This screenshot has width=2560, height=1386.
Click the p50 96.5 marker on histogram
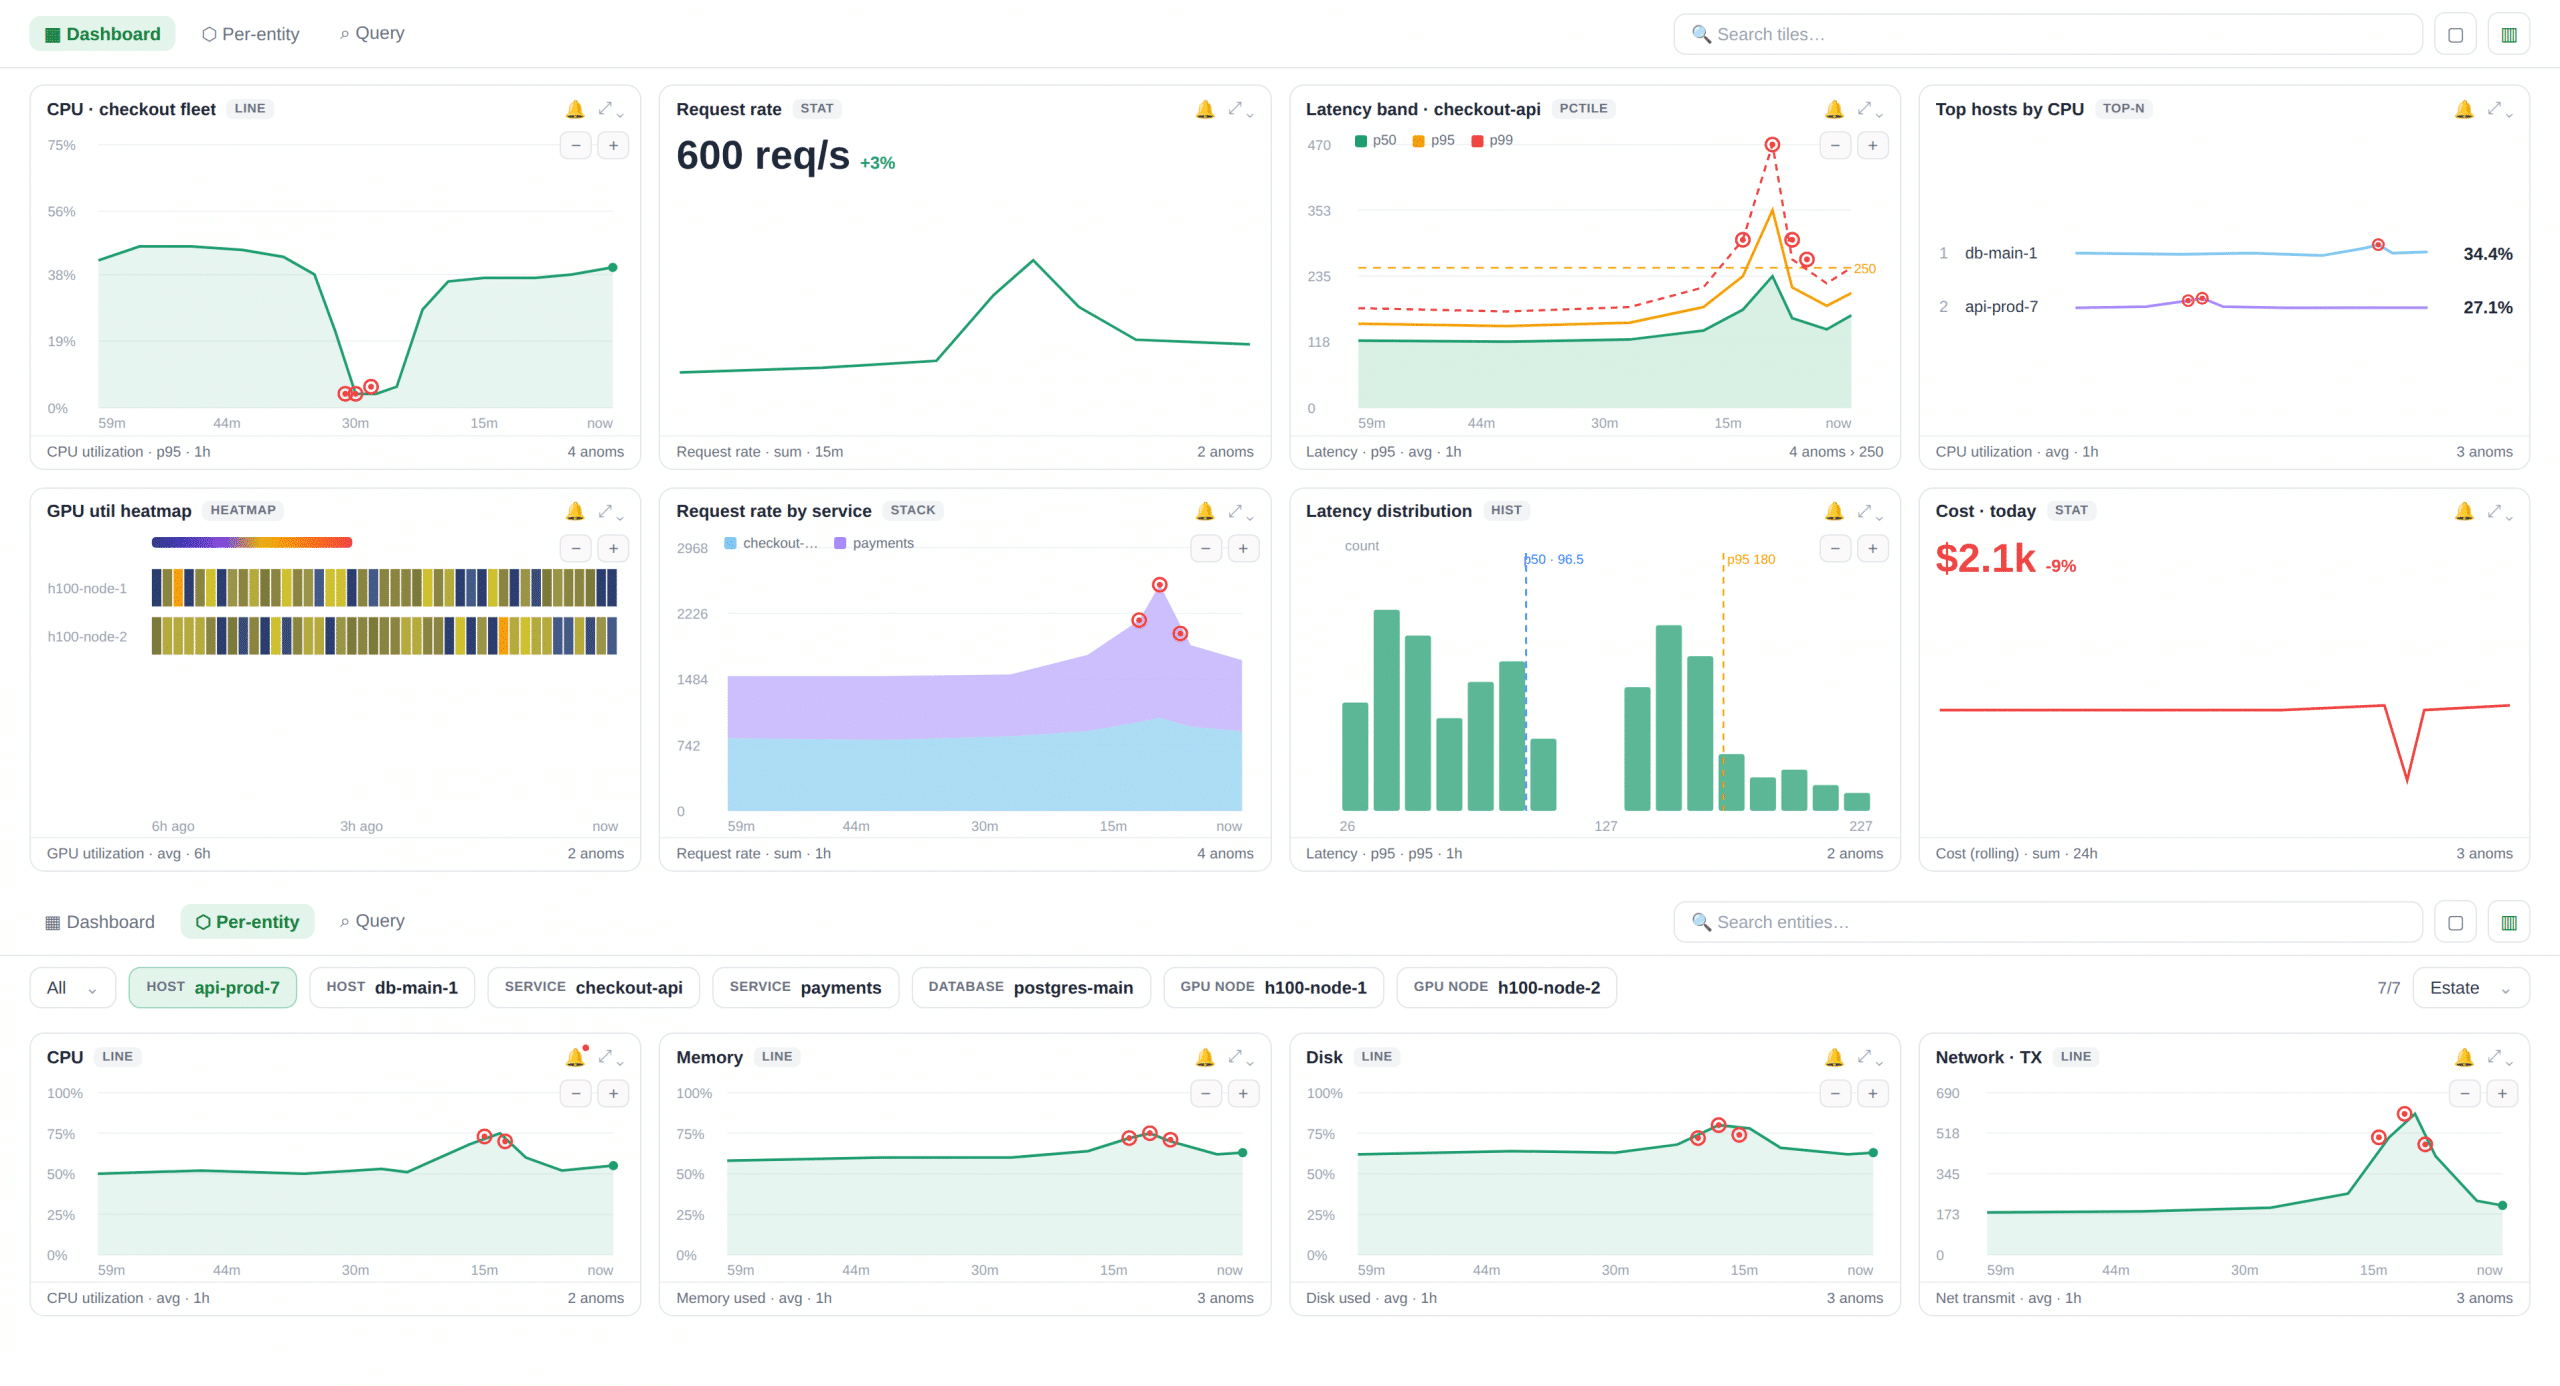point(1554,560)
